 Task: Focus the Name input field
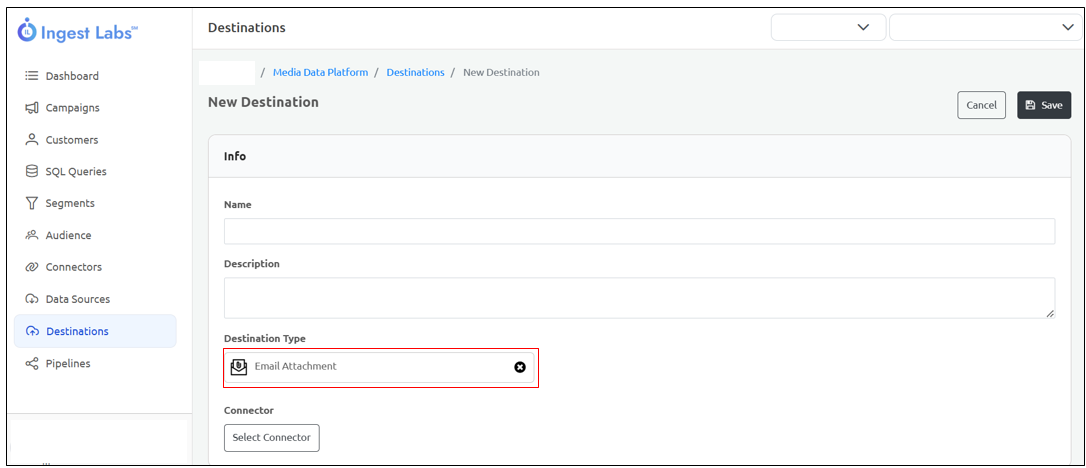(x=639, y=231)
